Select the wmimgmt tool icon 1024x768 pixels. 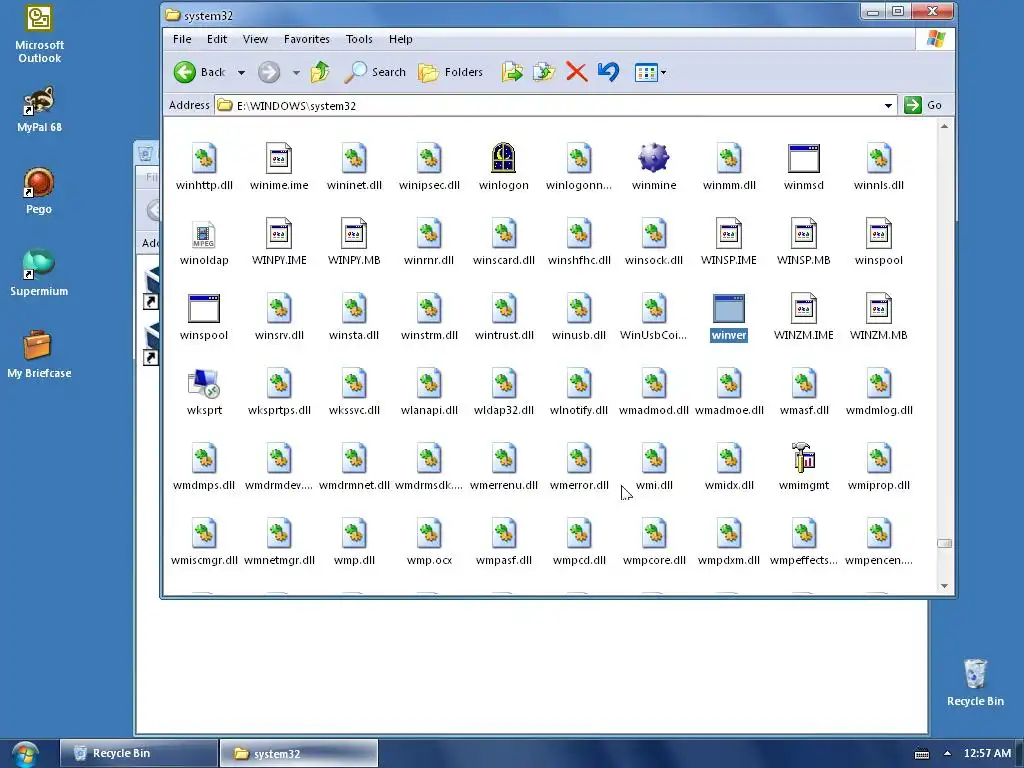804,458
